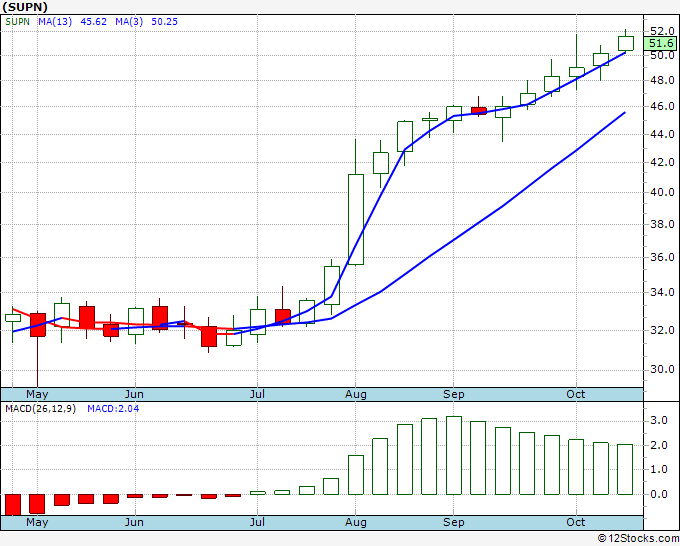Click Jul on the price chart axis
The width and height of the screenshot is (680, 546).
(x=257, y=395)
